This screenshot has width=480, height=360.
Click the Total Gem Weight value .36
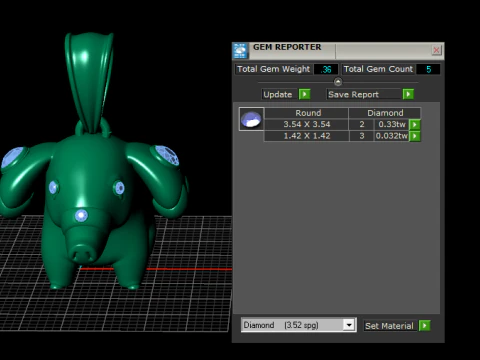(x=326, y=69)
